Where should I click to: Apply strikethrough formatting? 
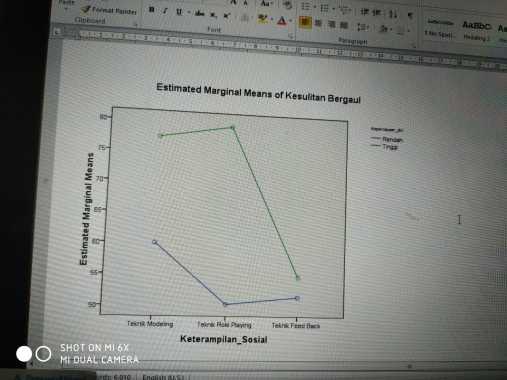click(x=200, y=14)
